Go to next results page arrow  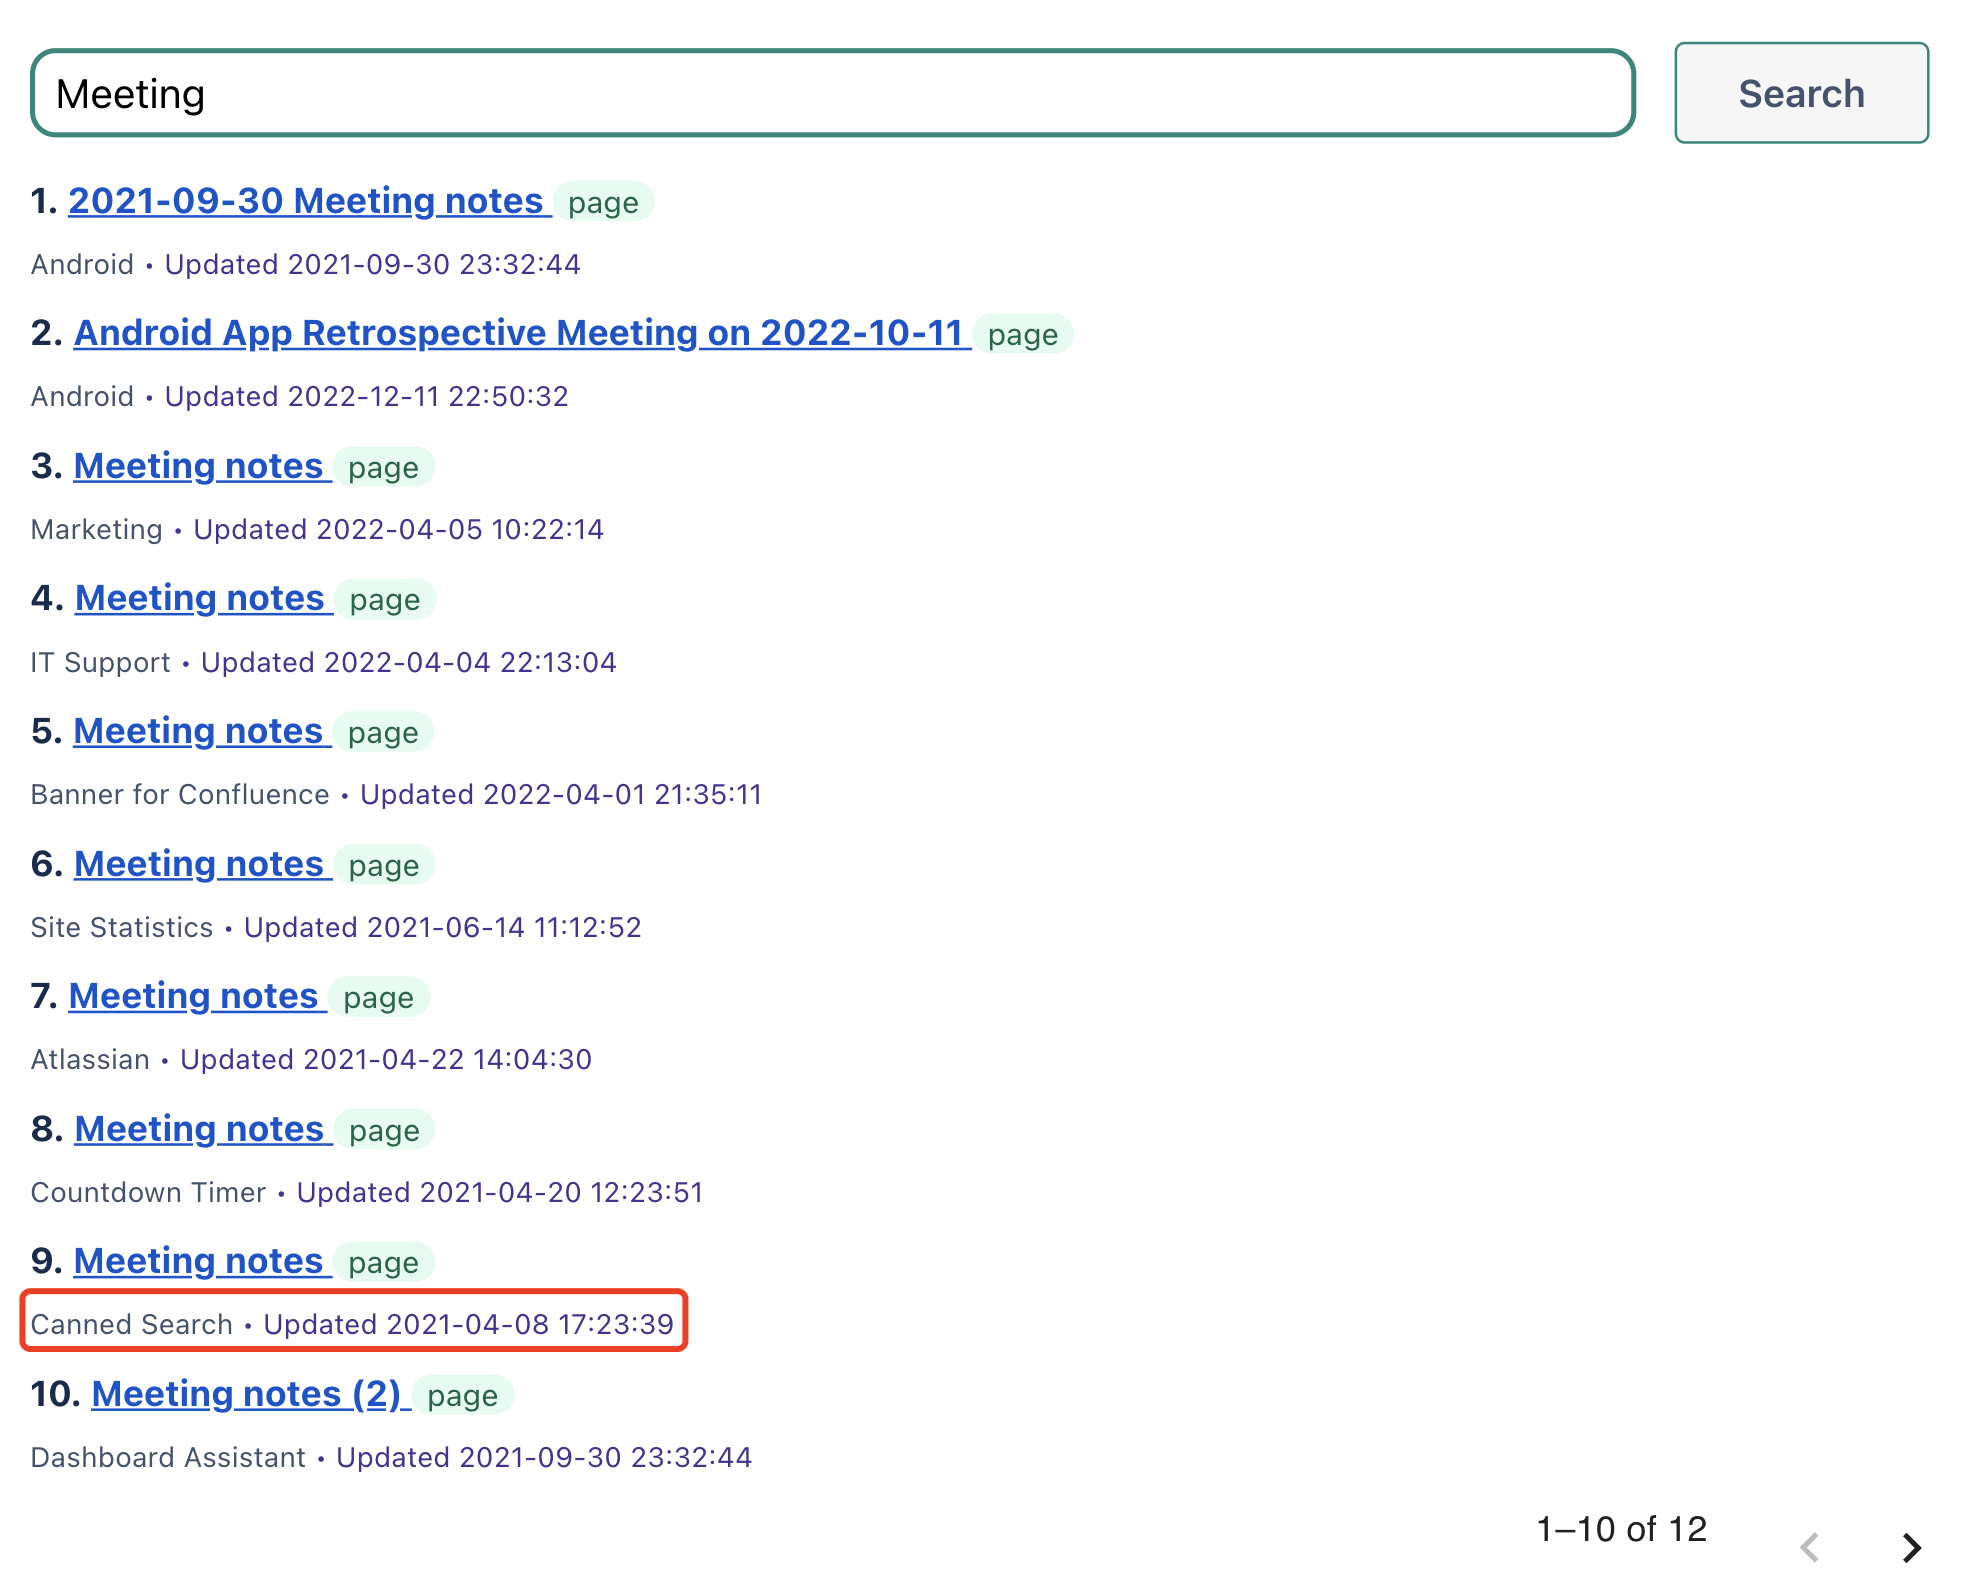click(1911, 1547)
